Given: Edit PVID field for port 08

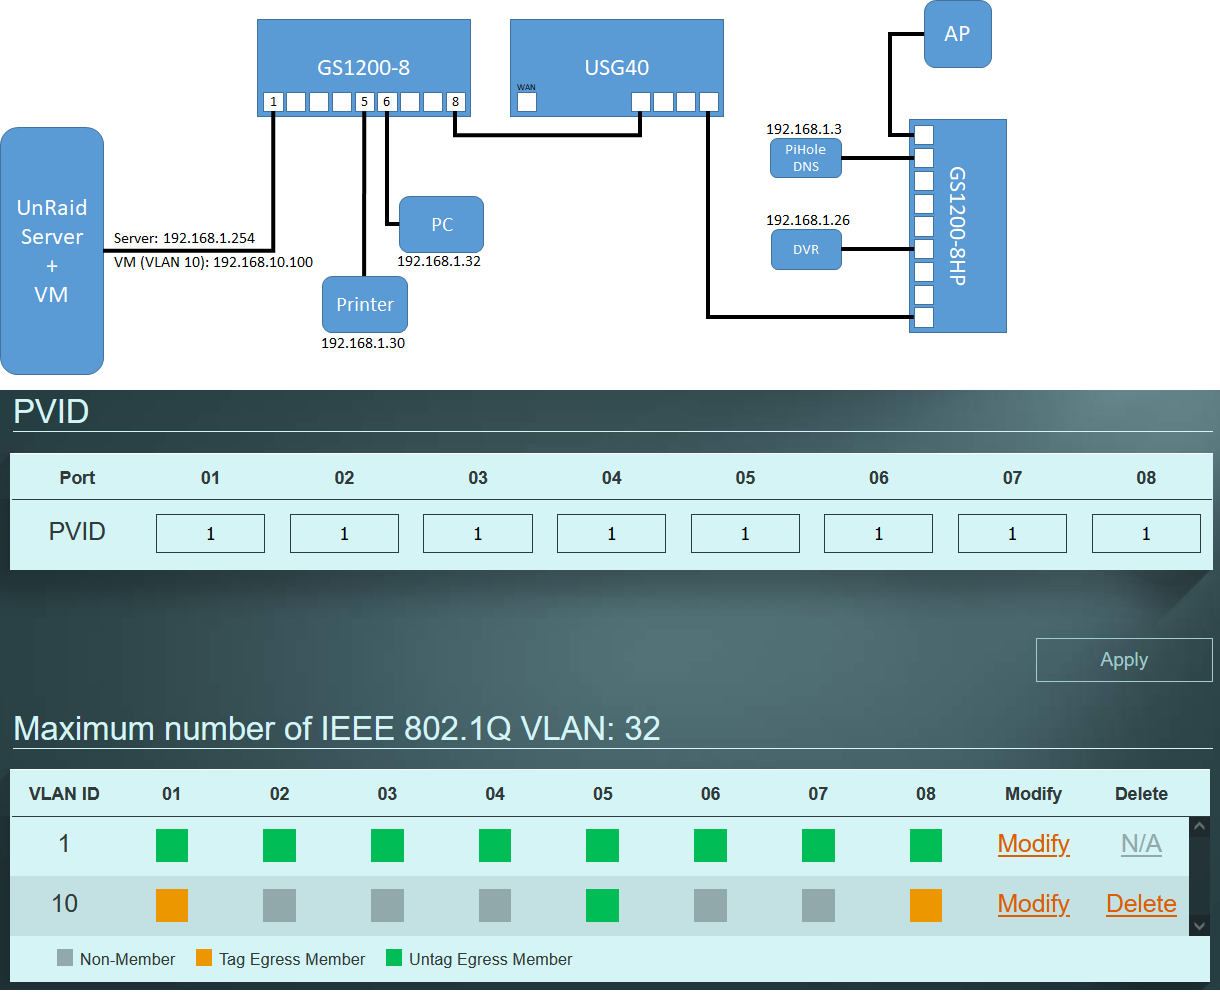Looking at the screenshot, I should (x=1146, y=534).
